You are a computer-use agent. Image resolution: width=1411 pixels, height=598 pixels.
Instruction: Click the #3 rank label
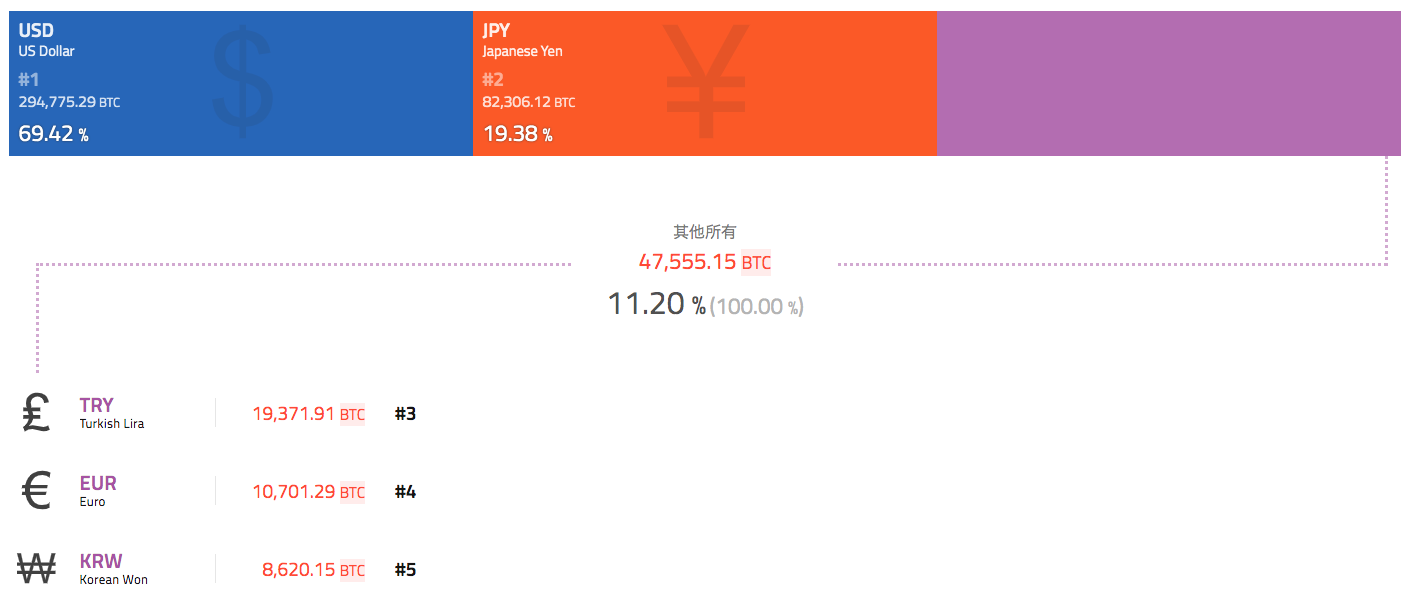click(405, 413)
